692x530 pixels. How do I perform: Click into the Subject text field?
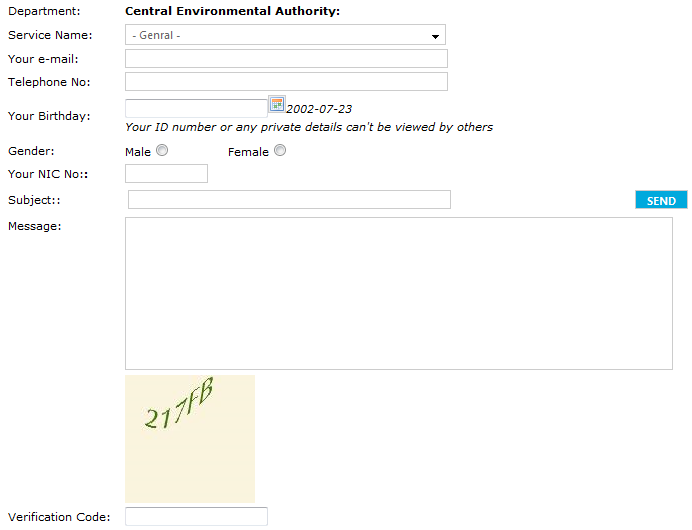coord(289,199)
